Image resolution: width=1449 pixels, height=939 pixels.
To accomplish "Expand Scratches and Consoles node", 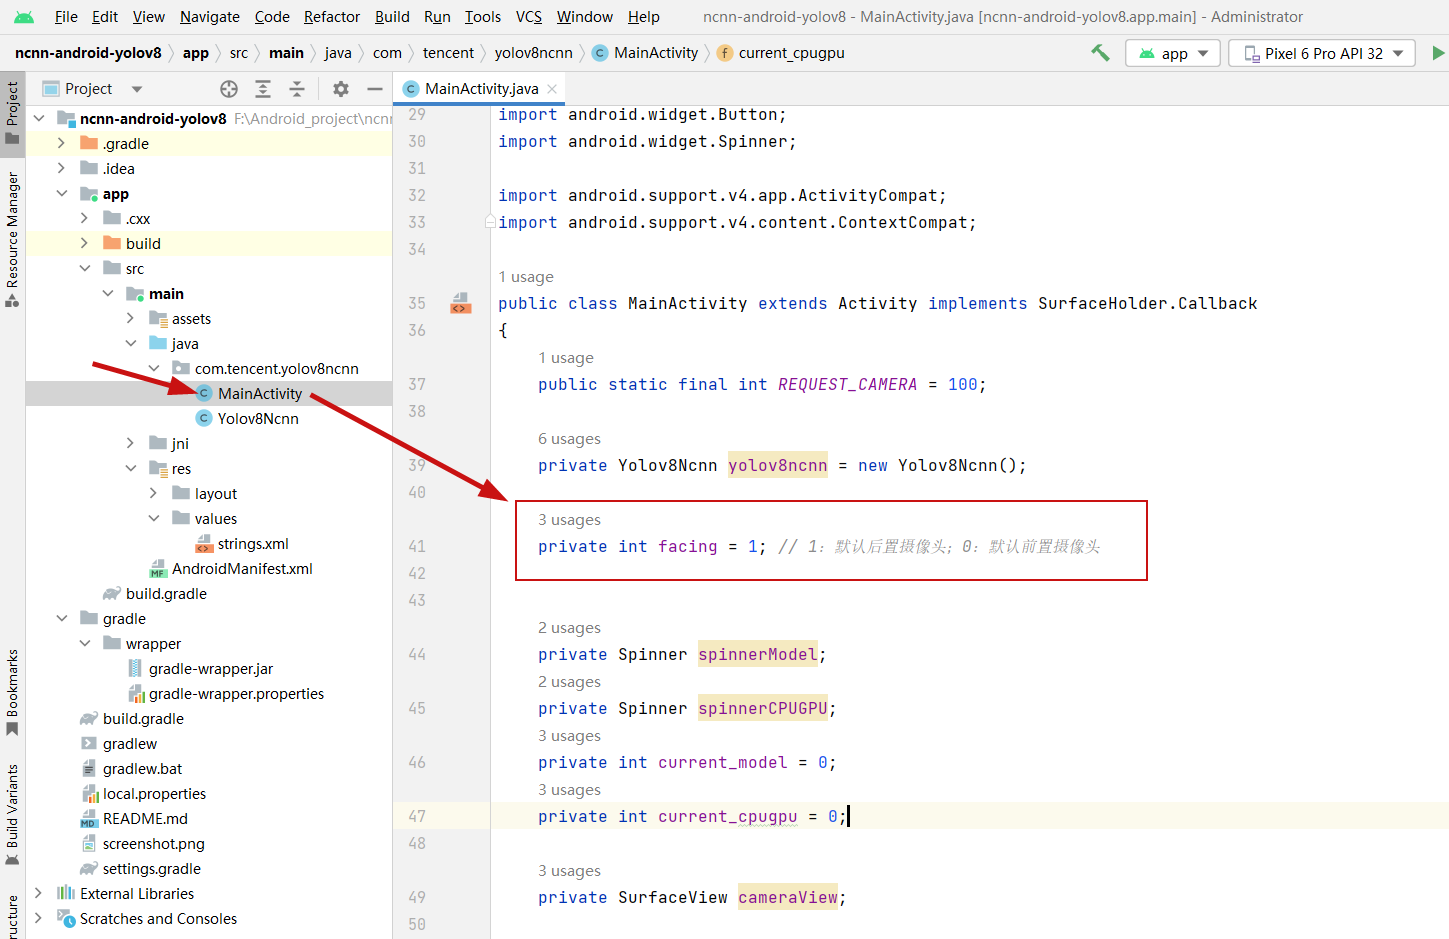I will click(x=39, y=918).
